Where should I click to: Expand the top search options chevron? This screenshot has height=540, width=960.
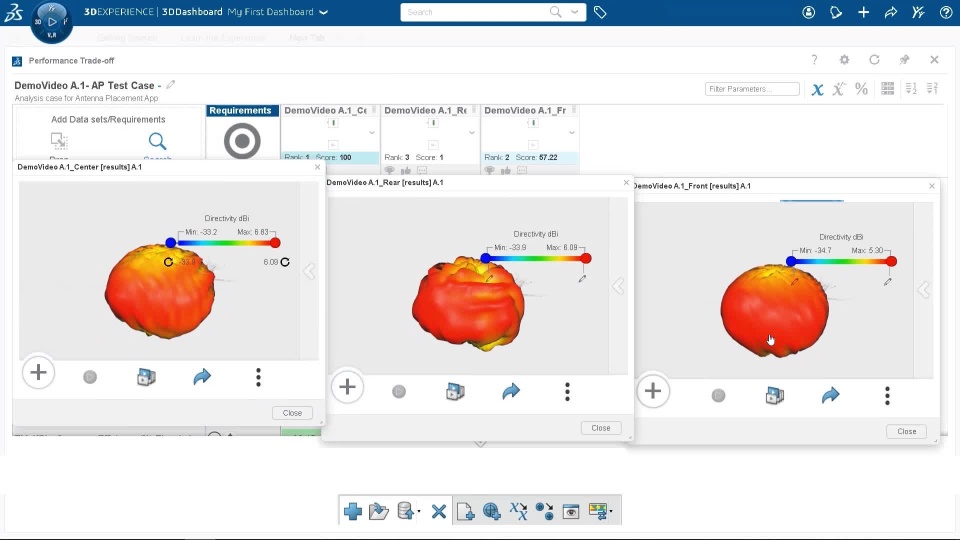[574, 12]
